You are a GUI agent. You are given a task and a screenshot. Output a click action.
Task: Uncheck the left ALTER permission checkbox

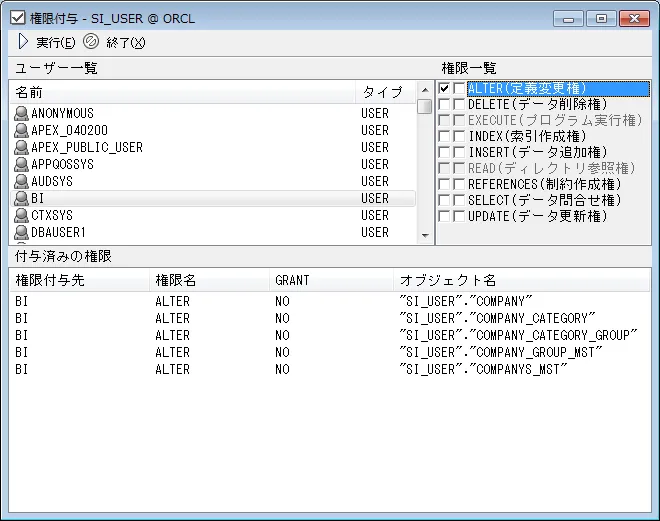coord(444,89)
